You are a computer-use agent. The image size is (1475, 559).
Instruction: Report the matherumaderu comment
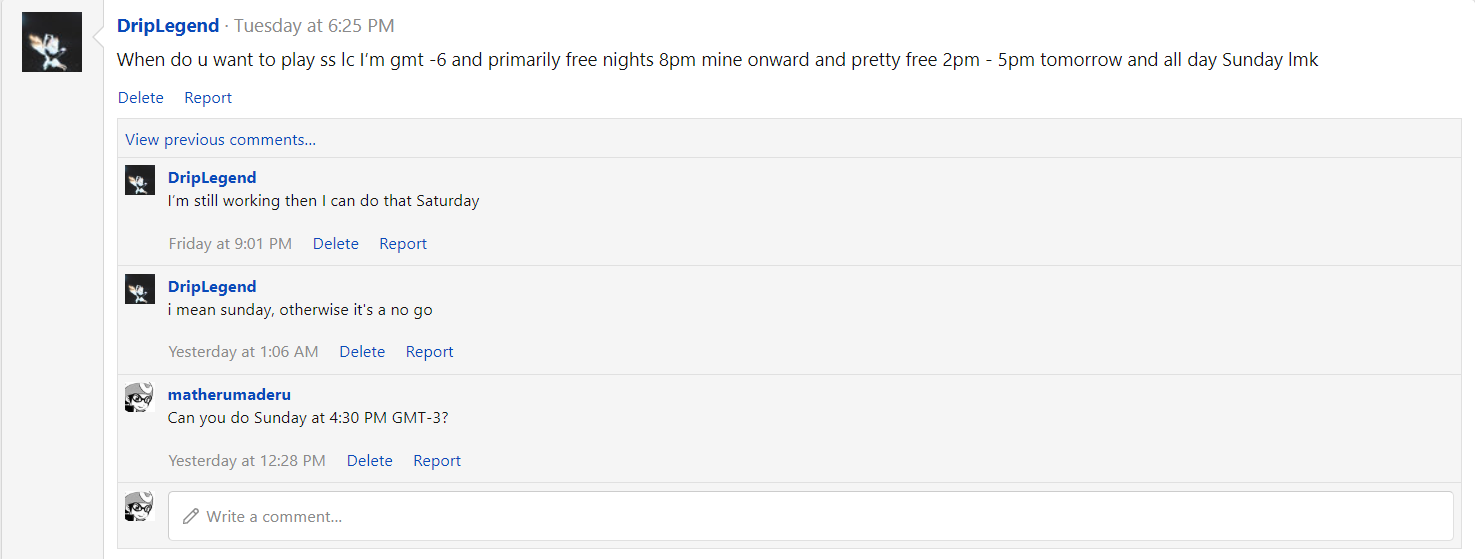tap(437, 461)
